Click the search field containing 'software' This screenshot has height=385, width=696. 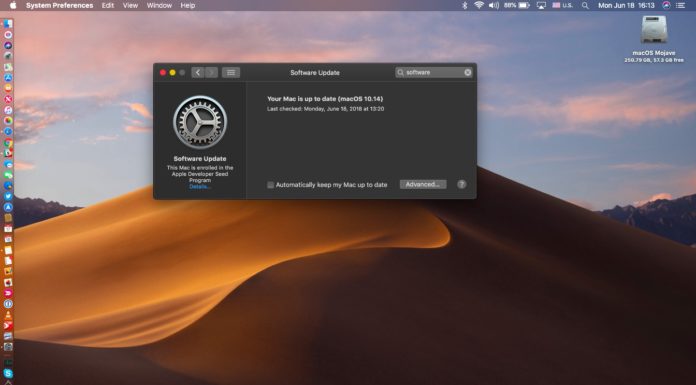click(434, 72)
